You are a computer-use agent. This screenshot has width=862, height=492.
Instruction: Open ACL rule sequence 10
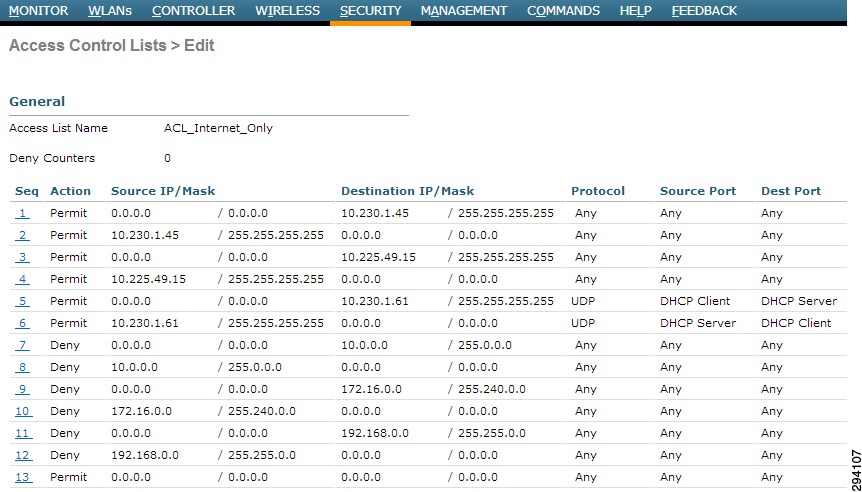(23, 411)
